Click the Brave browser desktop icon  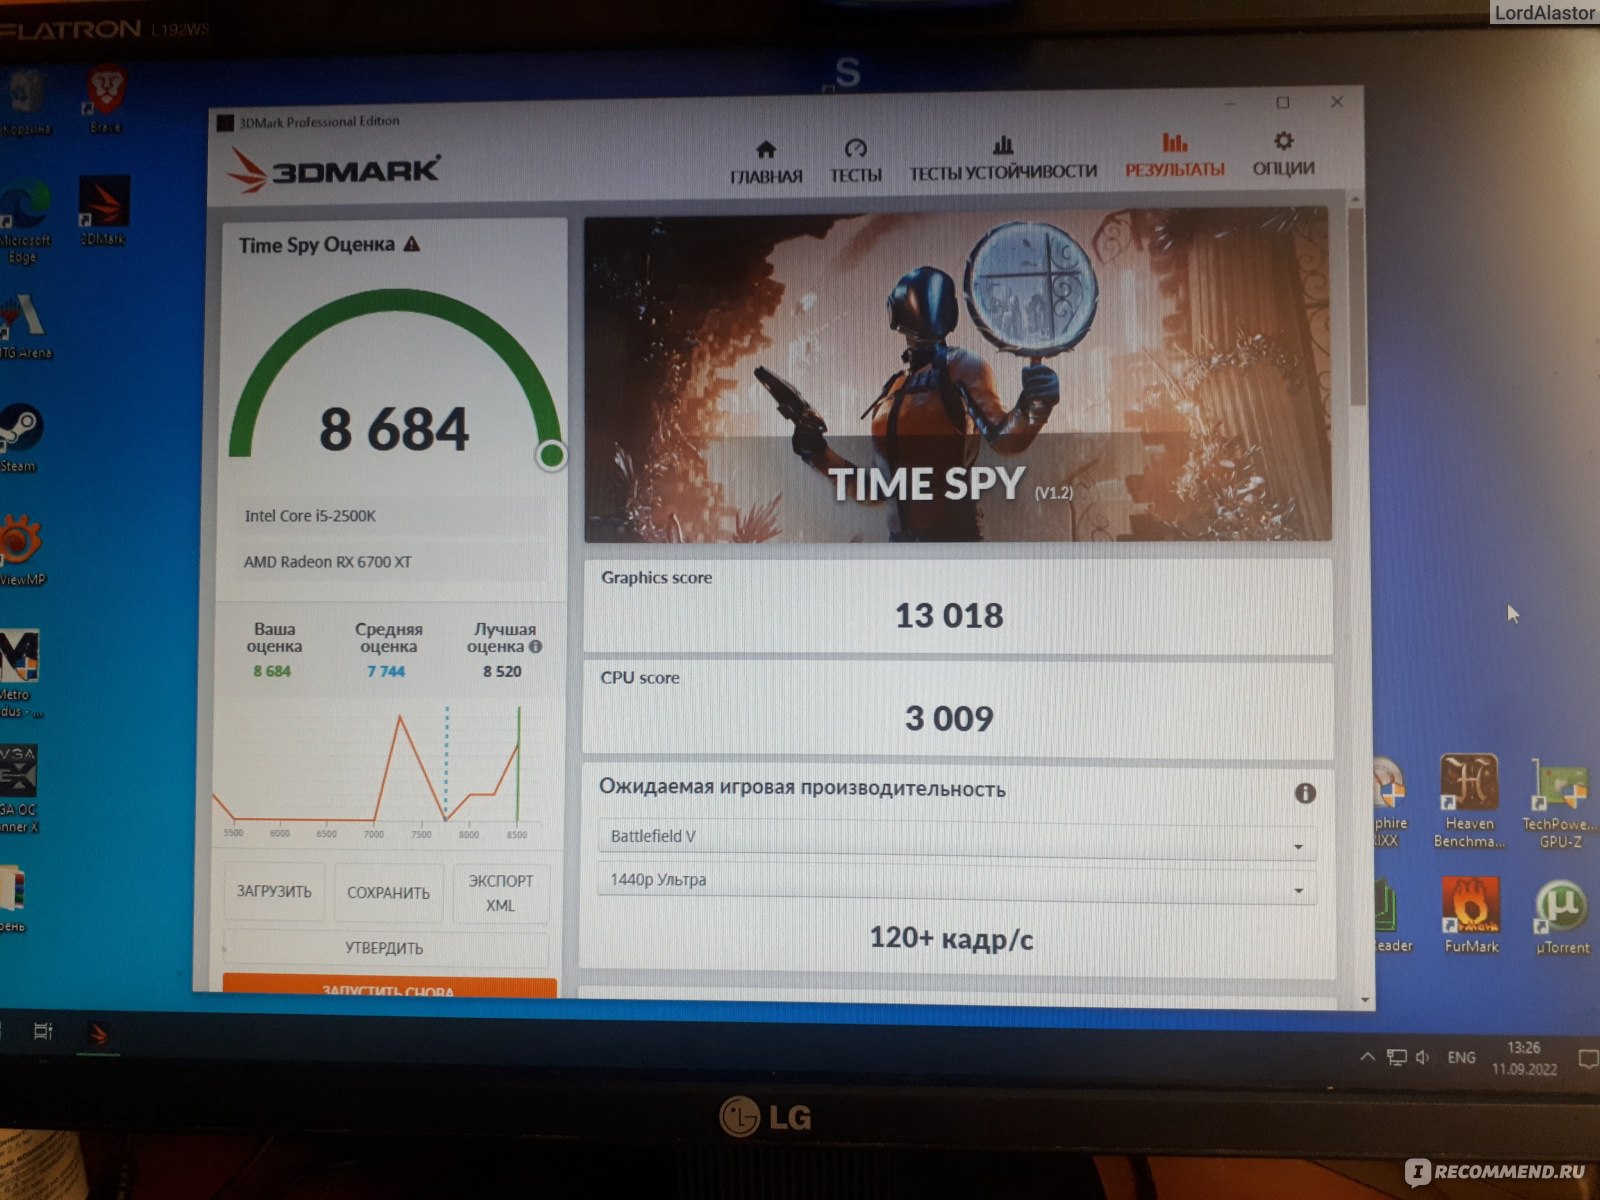click(105, 100)
